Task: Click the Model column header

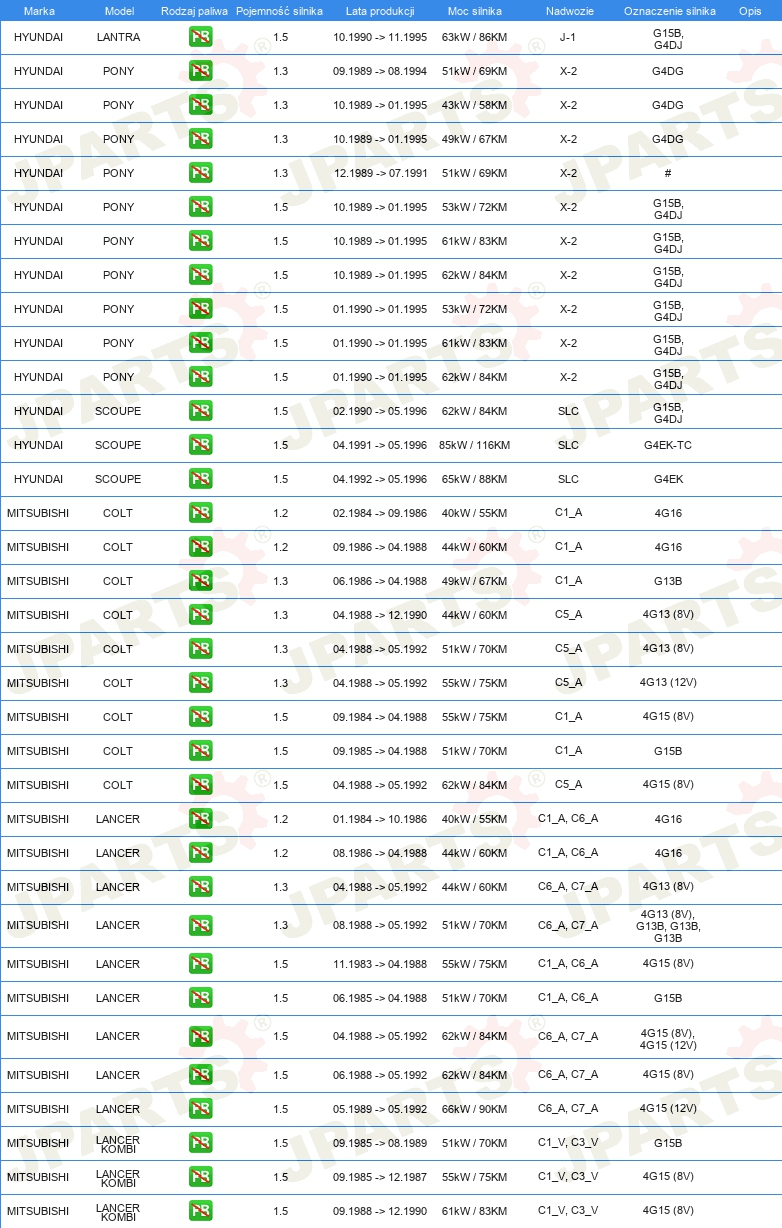Action: pyautogui.click(x=118, y=11)
